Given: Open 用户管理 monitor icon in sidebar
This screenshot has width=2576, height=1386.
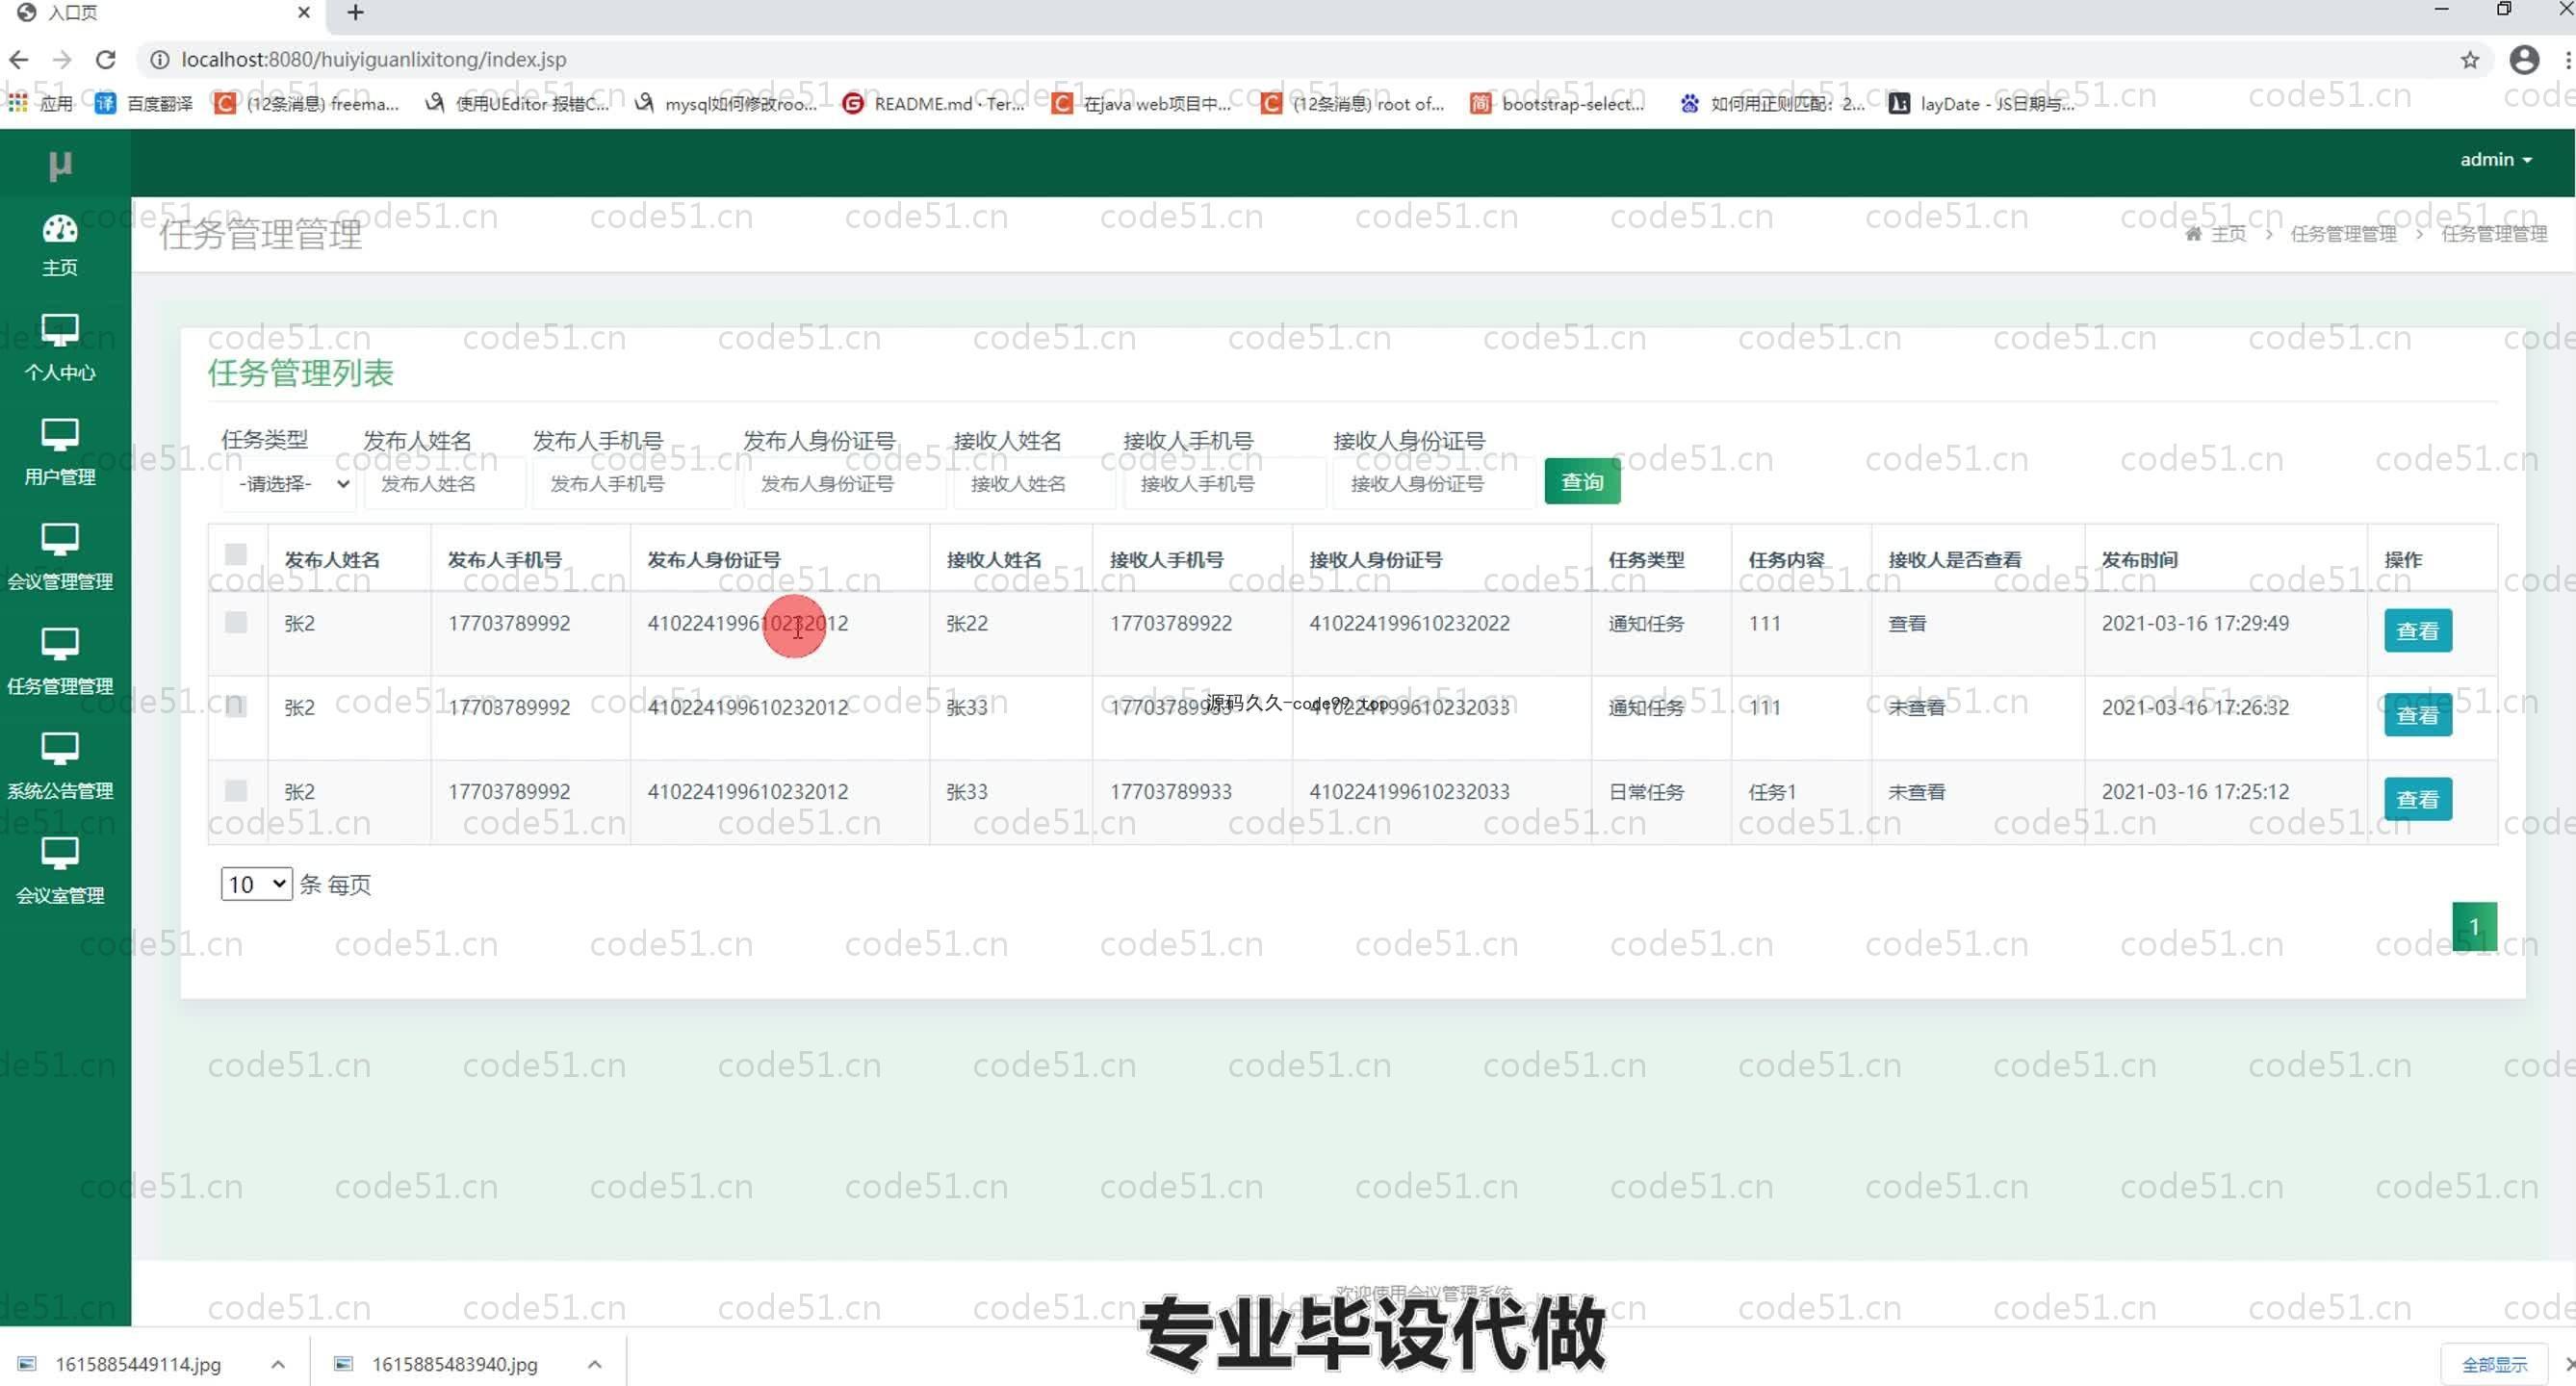Looking at the screenshot, I should coord(60,435).
